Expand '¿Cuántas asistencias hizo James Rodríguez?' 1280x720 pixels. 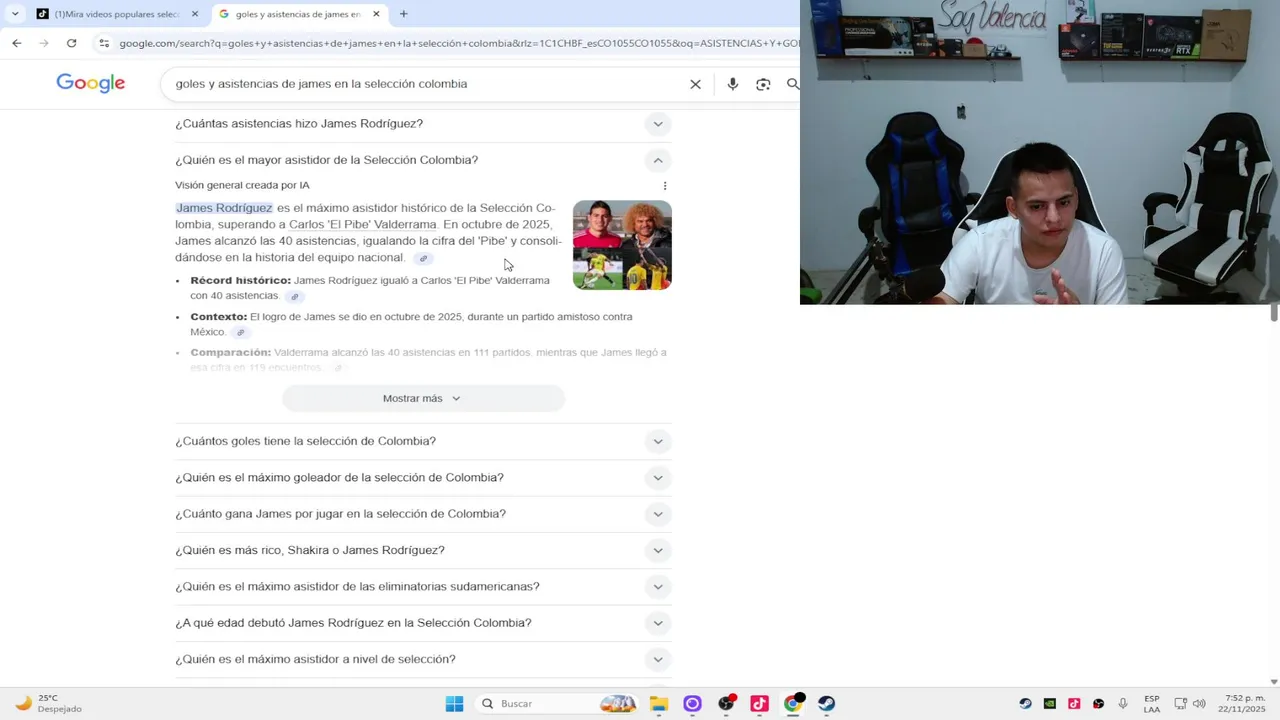[423, 124]
